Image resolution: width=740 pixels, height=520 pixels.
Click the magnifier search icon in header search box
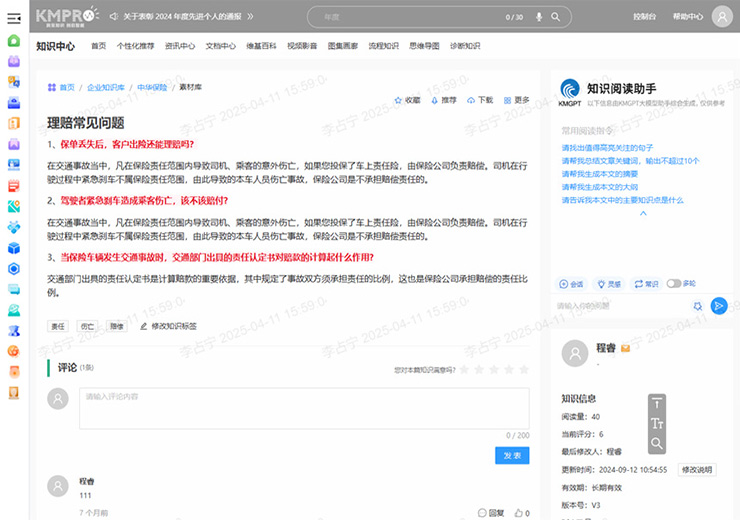pos(555,17)
